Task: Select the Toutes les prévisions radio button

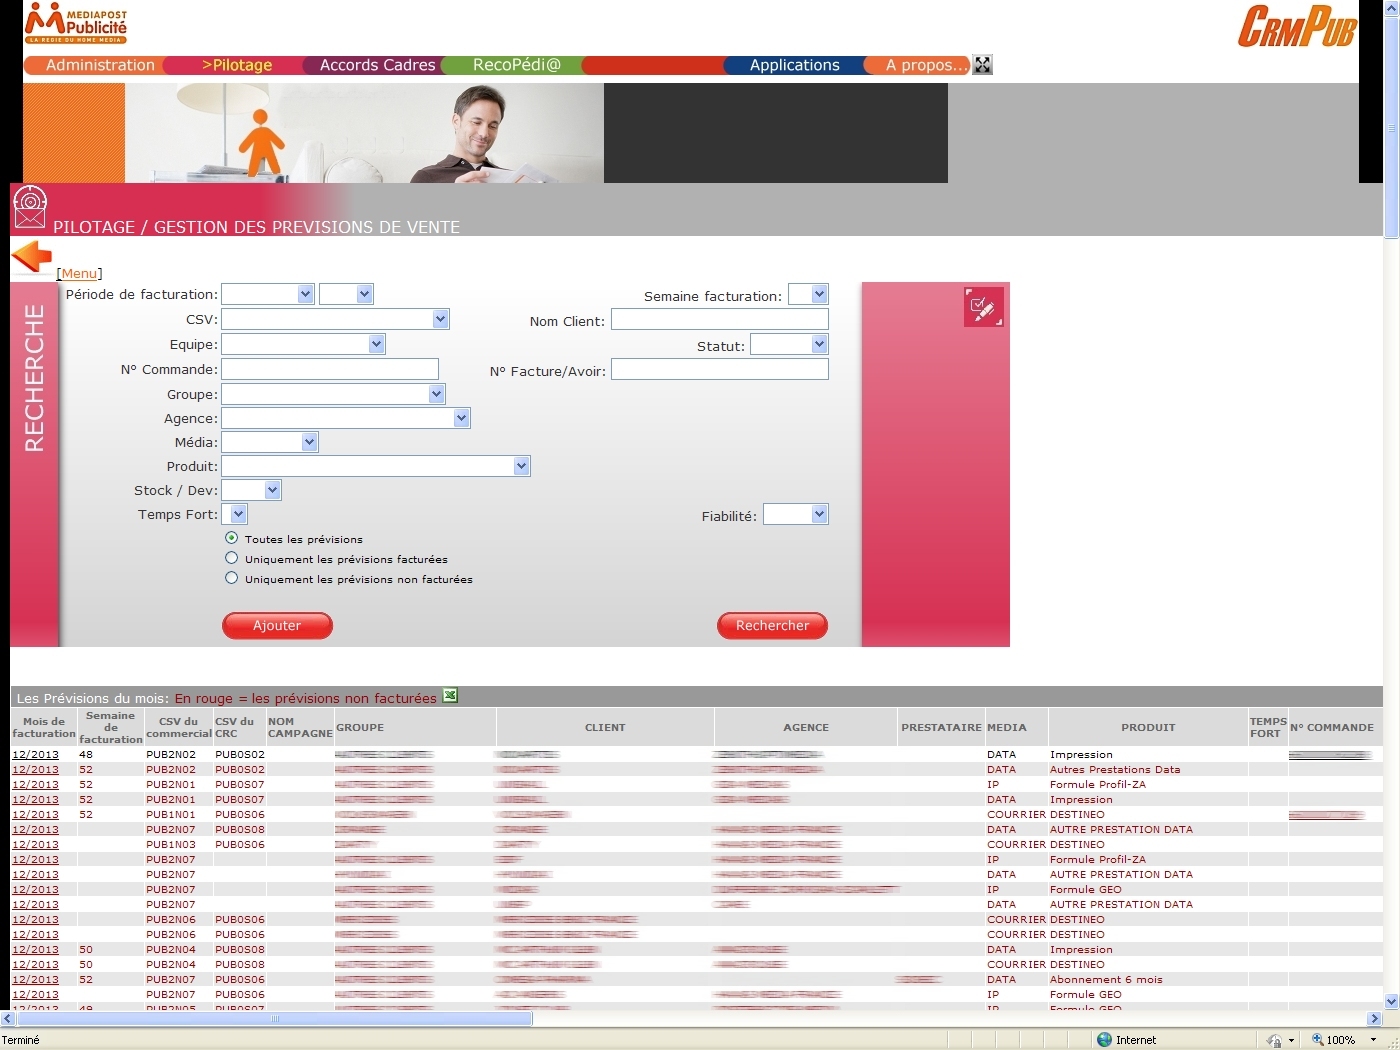Action: tap(232, 538)
